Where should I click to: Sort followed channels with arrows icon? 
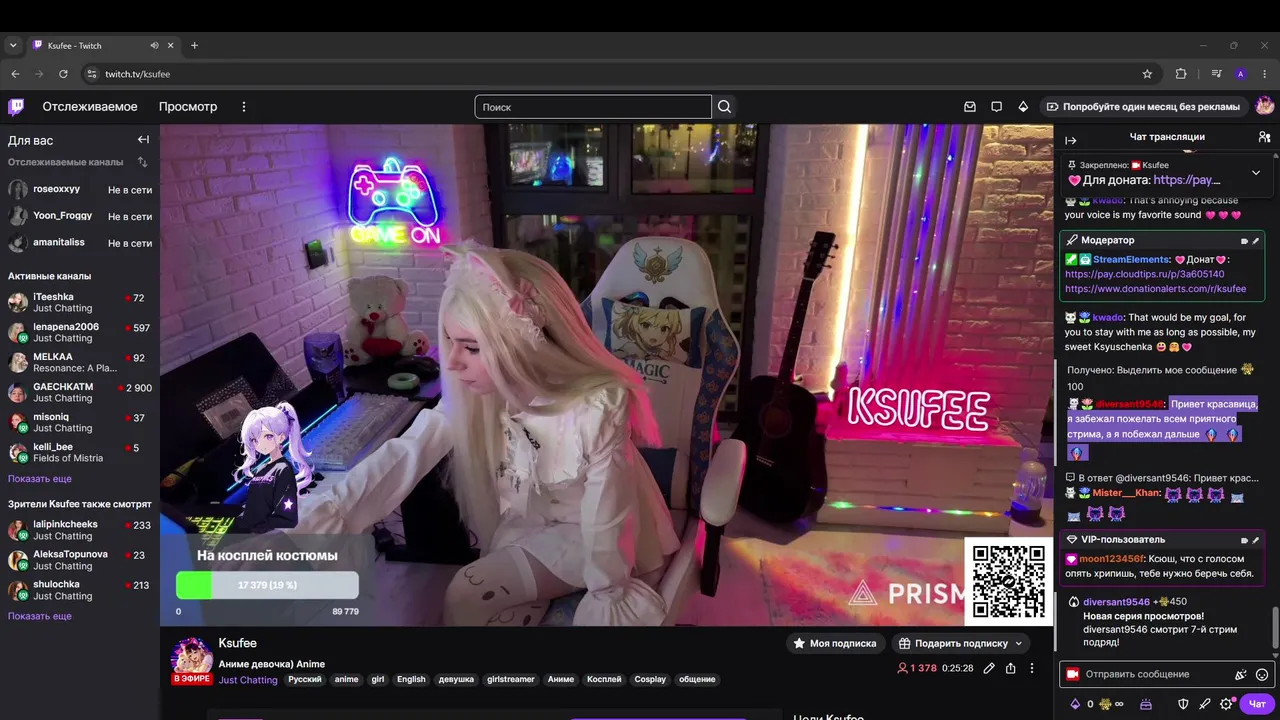click(142, 162)
